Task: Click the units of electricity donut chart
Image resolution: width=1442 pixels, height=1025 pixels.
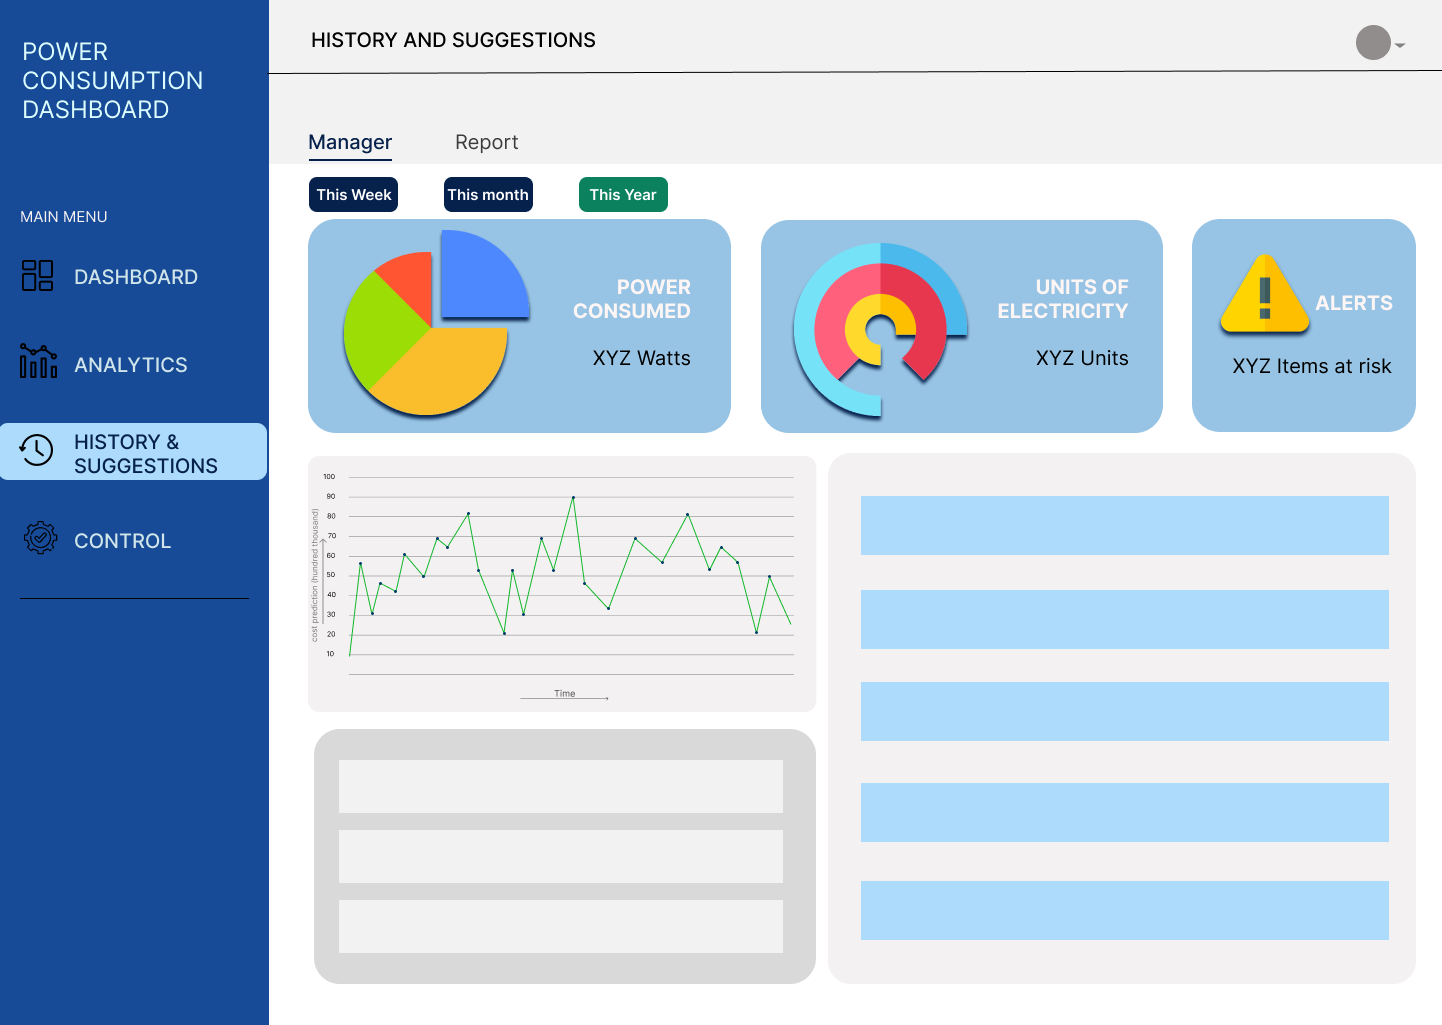Action: (880, 330)
